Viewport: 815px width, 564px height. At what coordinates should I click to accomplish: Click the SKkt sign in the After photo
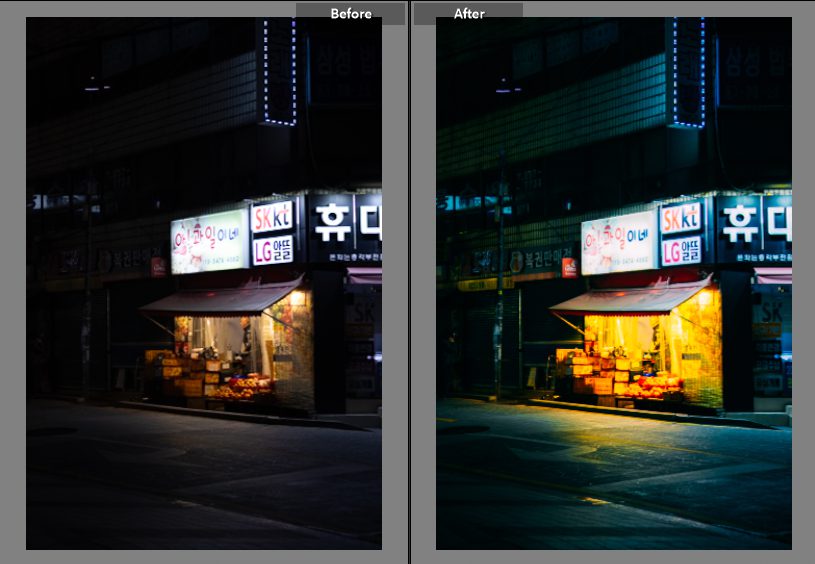coord(681,217)
